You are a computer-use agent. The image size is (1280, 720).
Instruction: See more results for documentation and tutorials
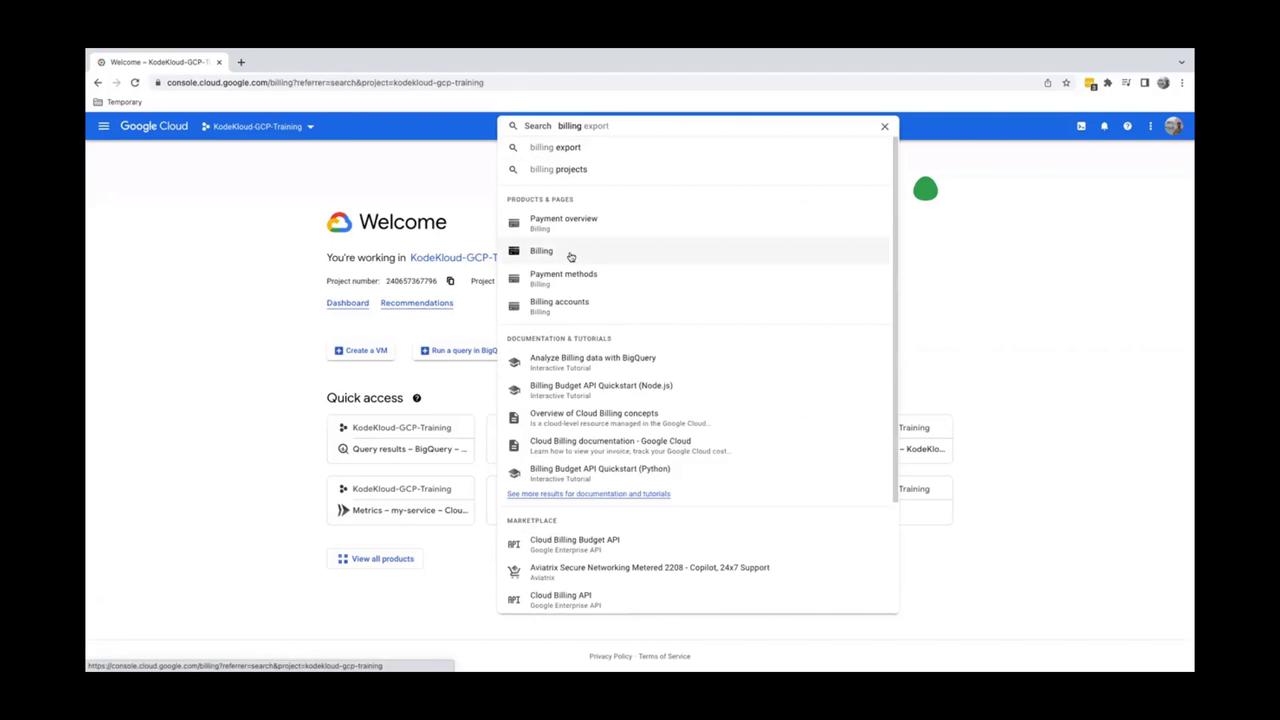pos(588,494)
